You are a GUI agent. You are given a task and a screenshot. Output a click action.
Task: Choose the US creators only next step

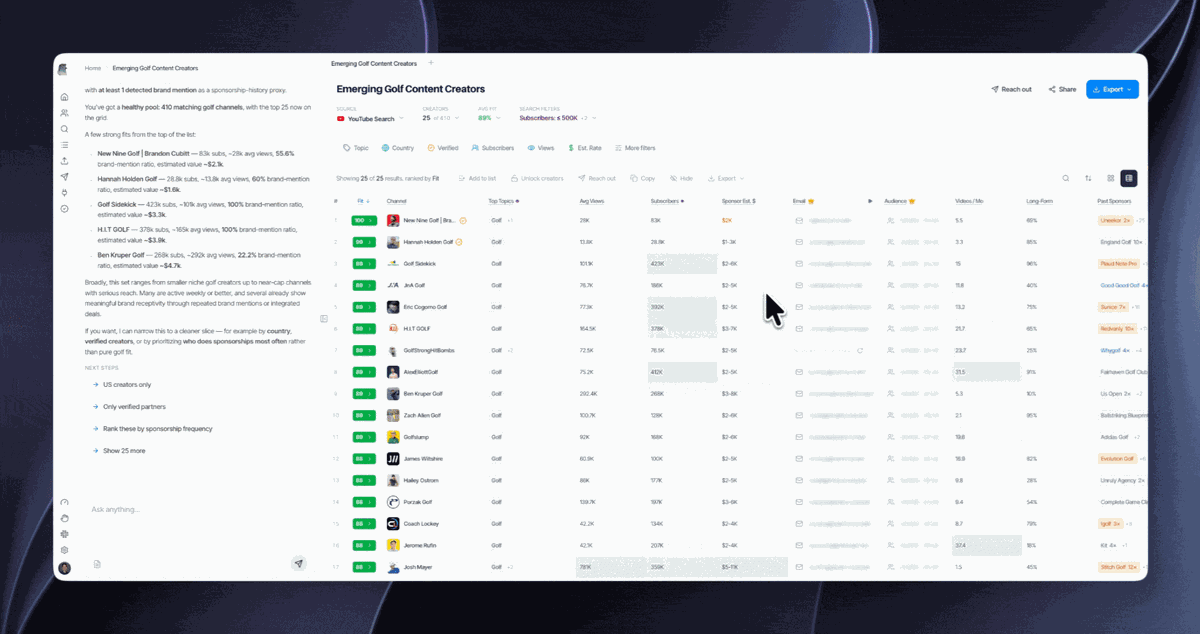click(120, 384)
